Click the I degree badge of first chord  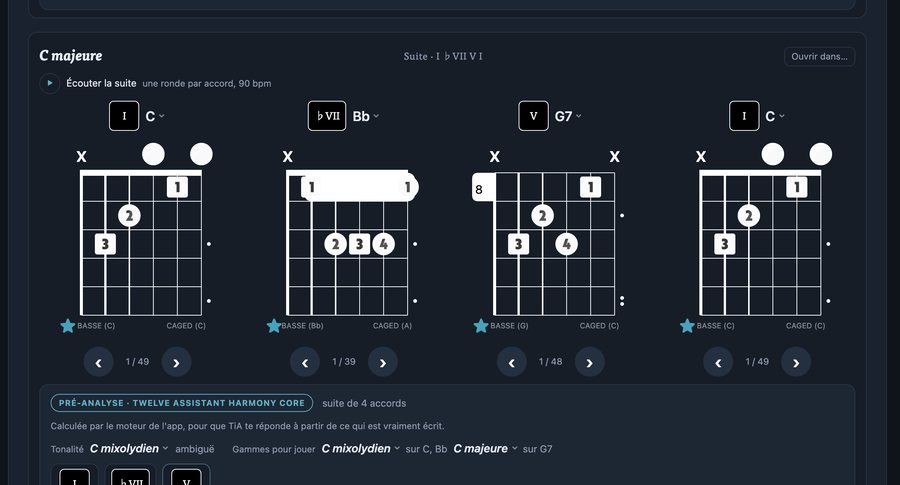(124, 116)
